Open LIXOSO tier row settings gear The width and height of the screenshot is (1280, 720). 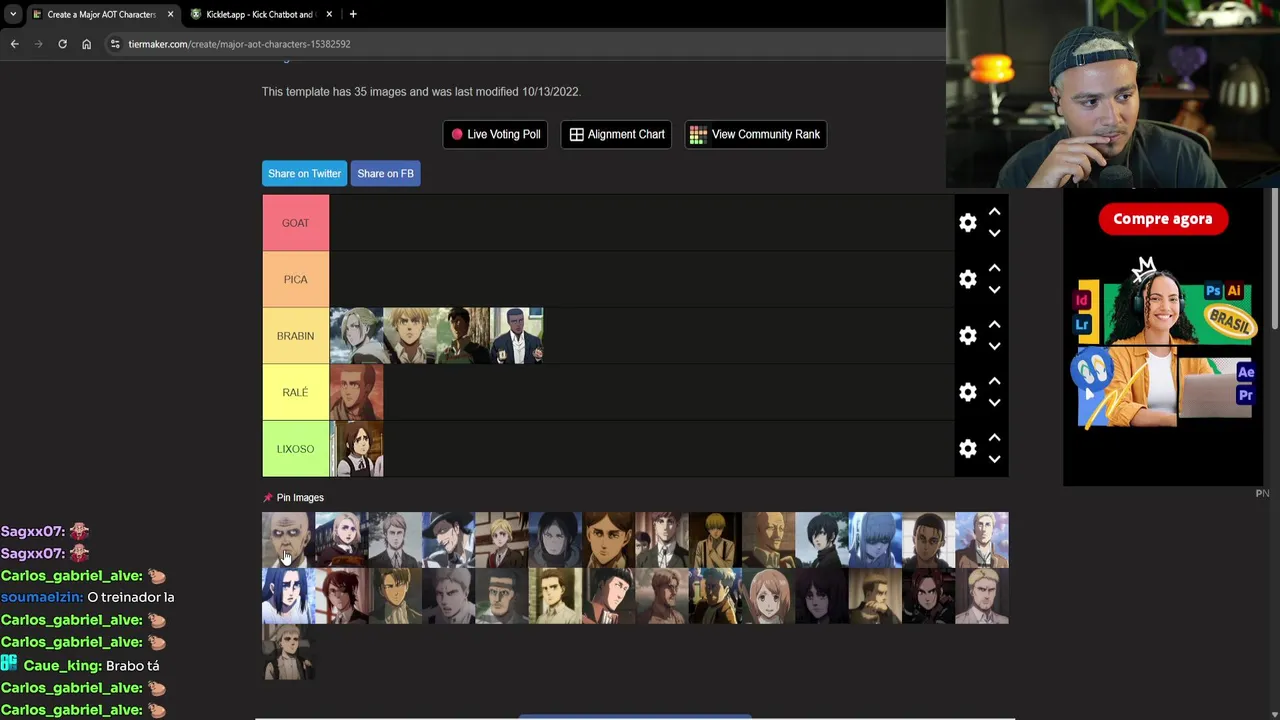(967, 449)
